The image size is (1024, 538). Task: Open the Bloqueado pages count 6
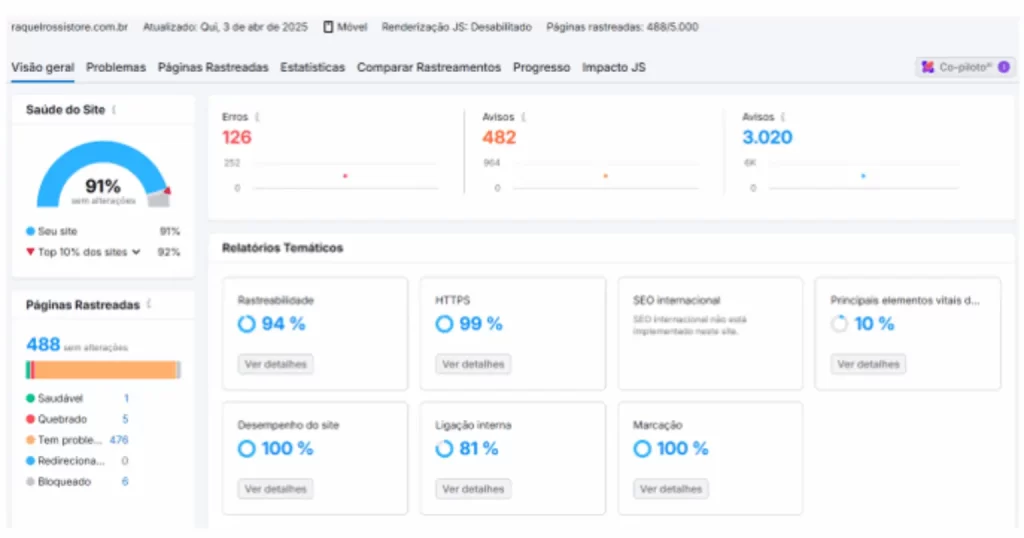tap(125, 482)
